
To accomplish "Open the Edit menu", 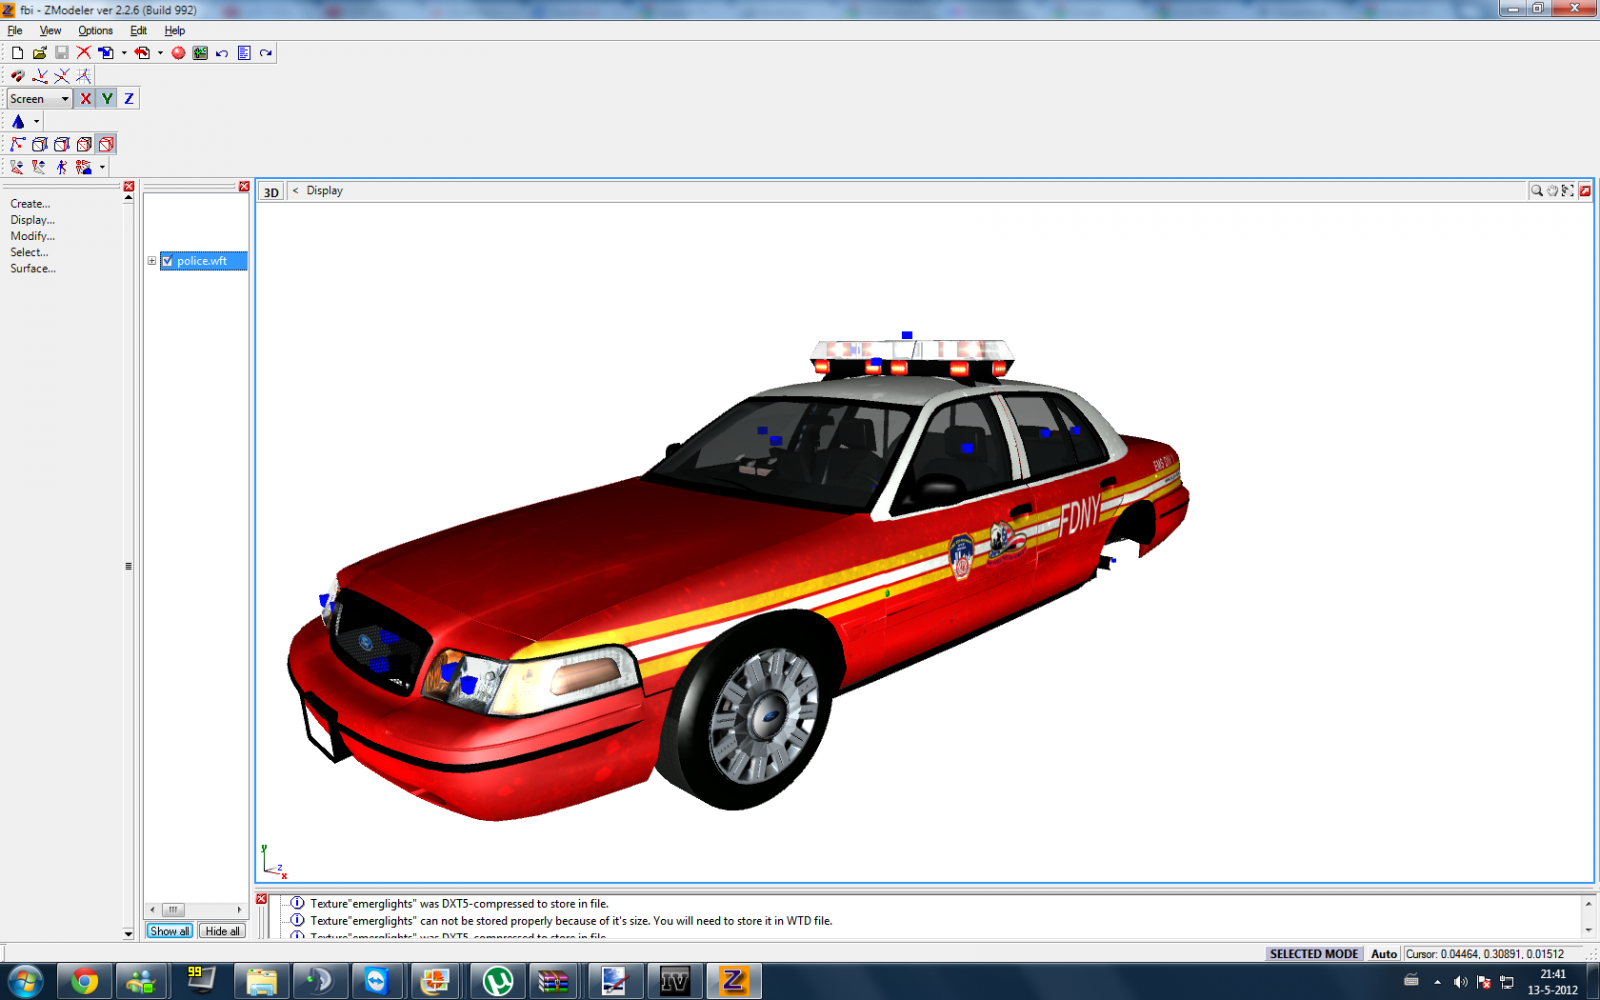I will tap(138, 31).
